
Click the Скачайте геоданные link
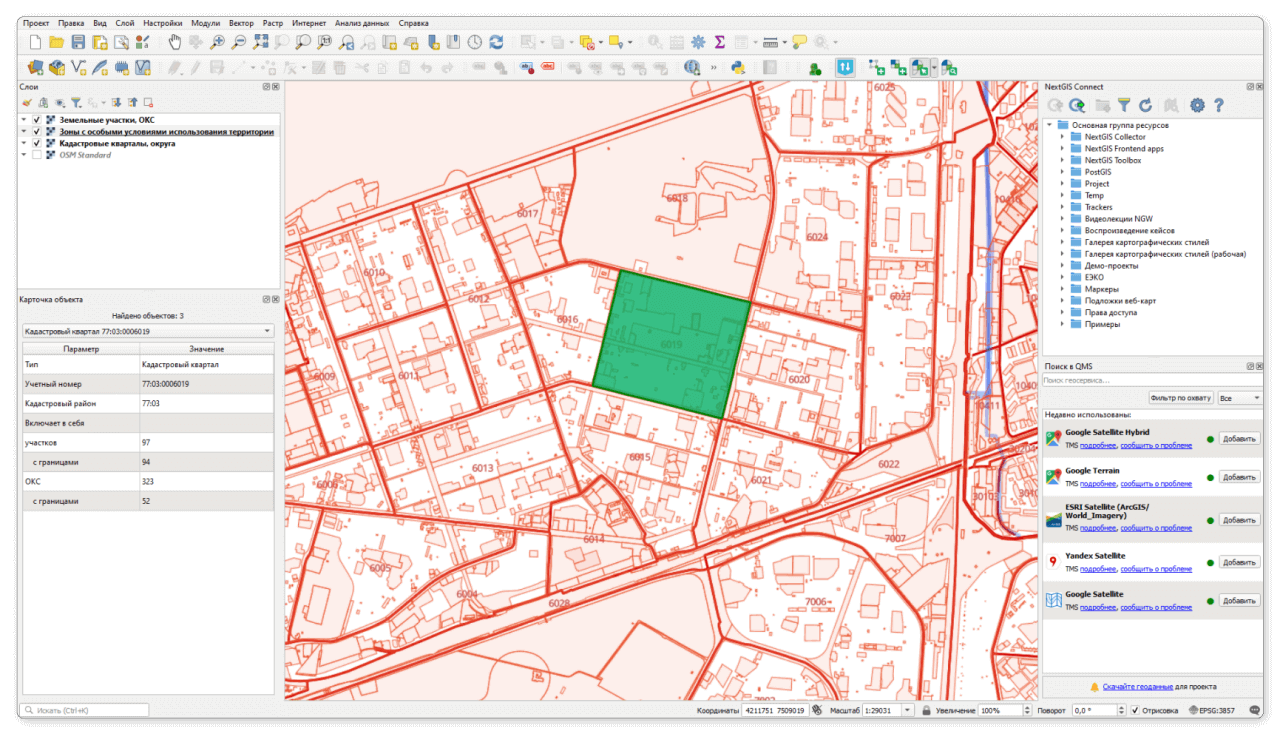click(x=1138, y=687)
